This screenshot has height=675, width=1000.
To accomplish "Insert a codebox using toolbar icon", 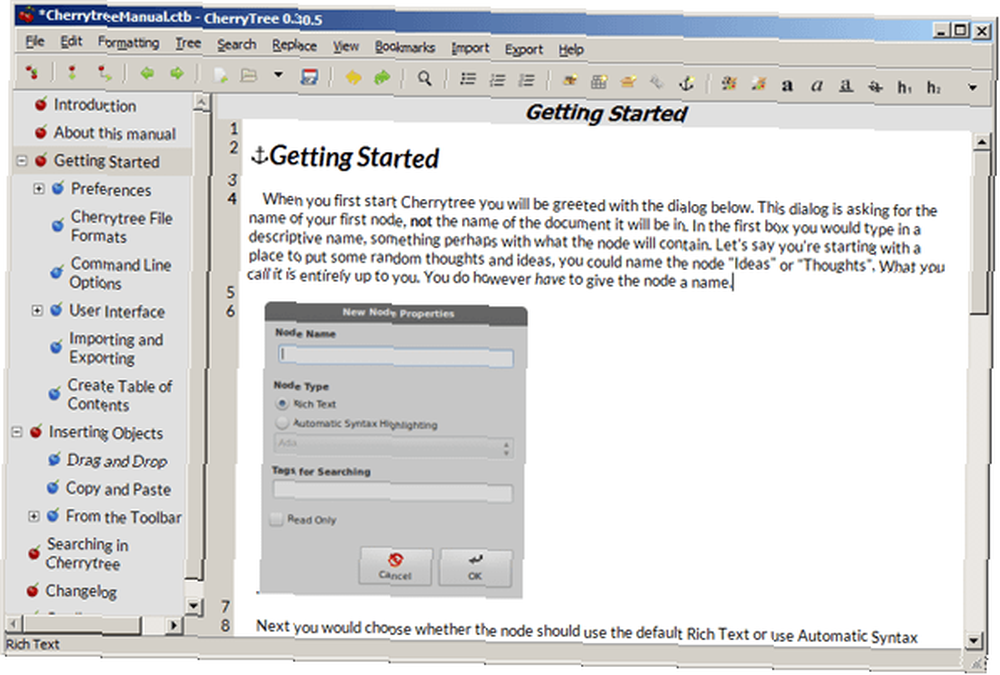I will click(x=628, y=82).
